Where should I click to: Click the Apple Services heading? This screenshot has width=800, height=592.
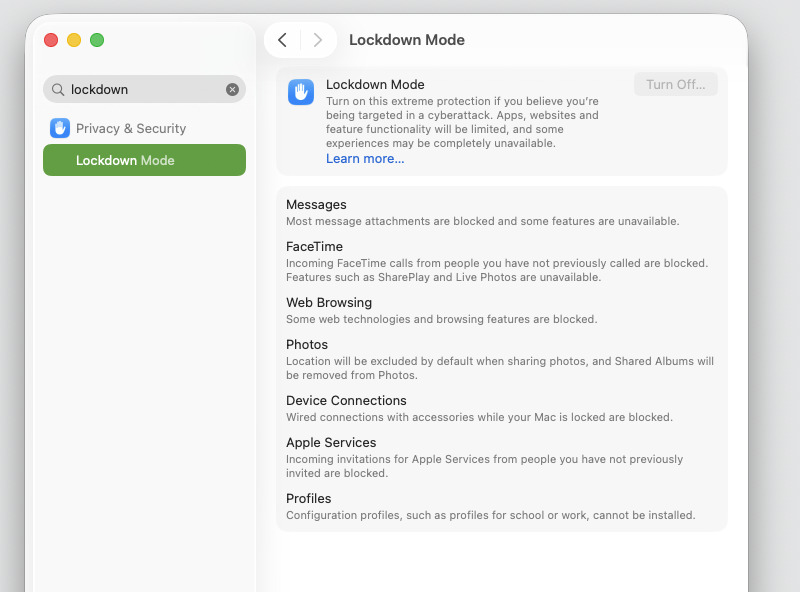331,442
